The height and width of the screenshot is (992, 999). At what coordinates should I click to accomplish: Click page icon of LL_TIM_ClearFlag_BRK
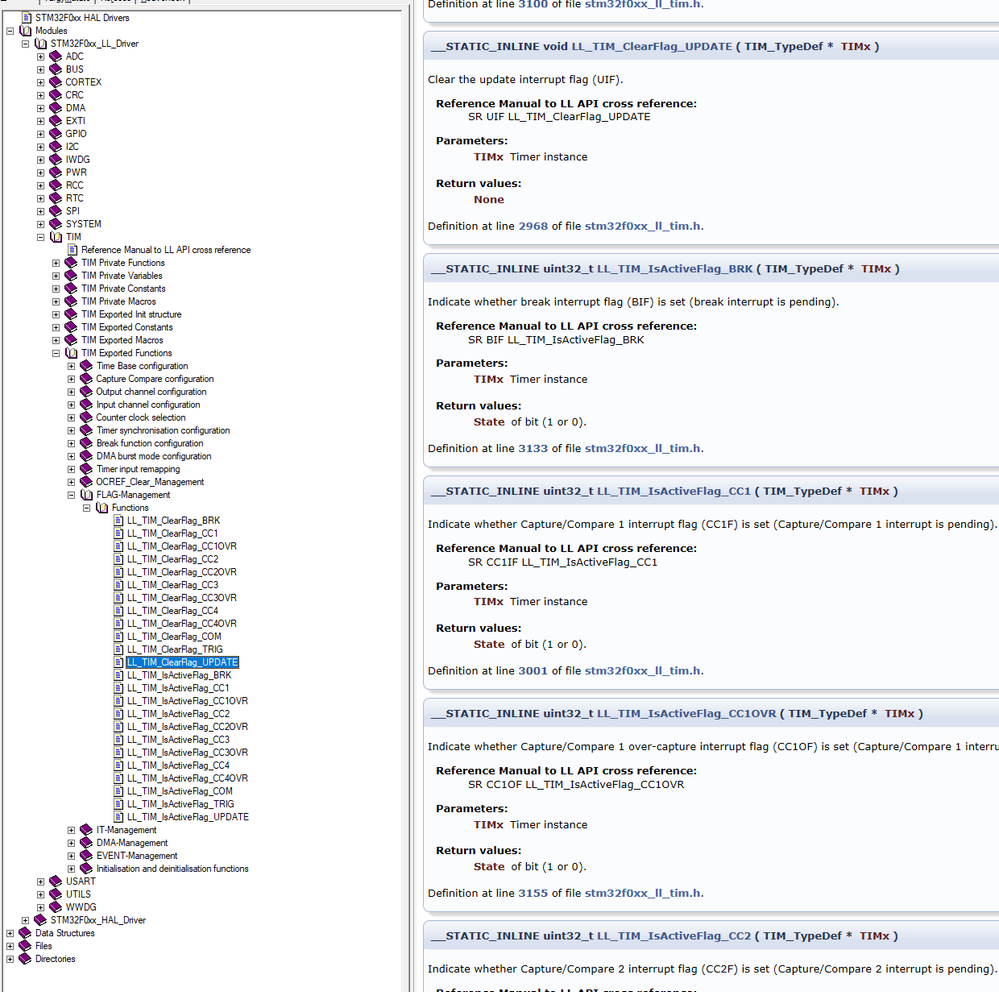pos(119,521)
